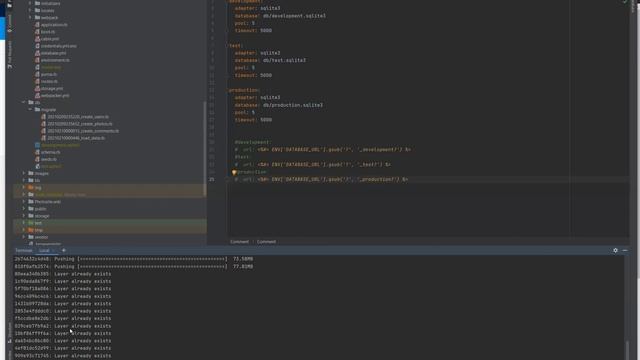Screen dimensions: 640x360
Task: Open the application.rb file icon
Action: pos(38,24)
